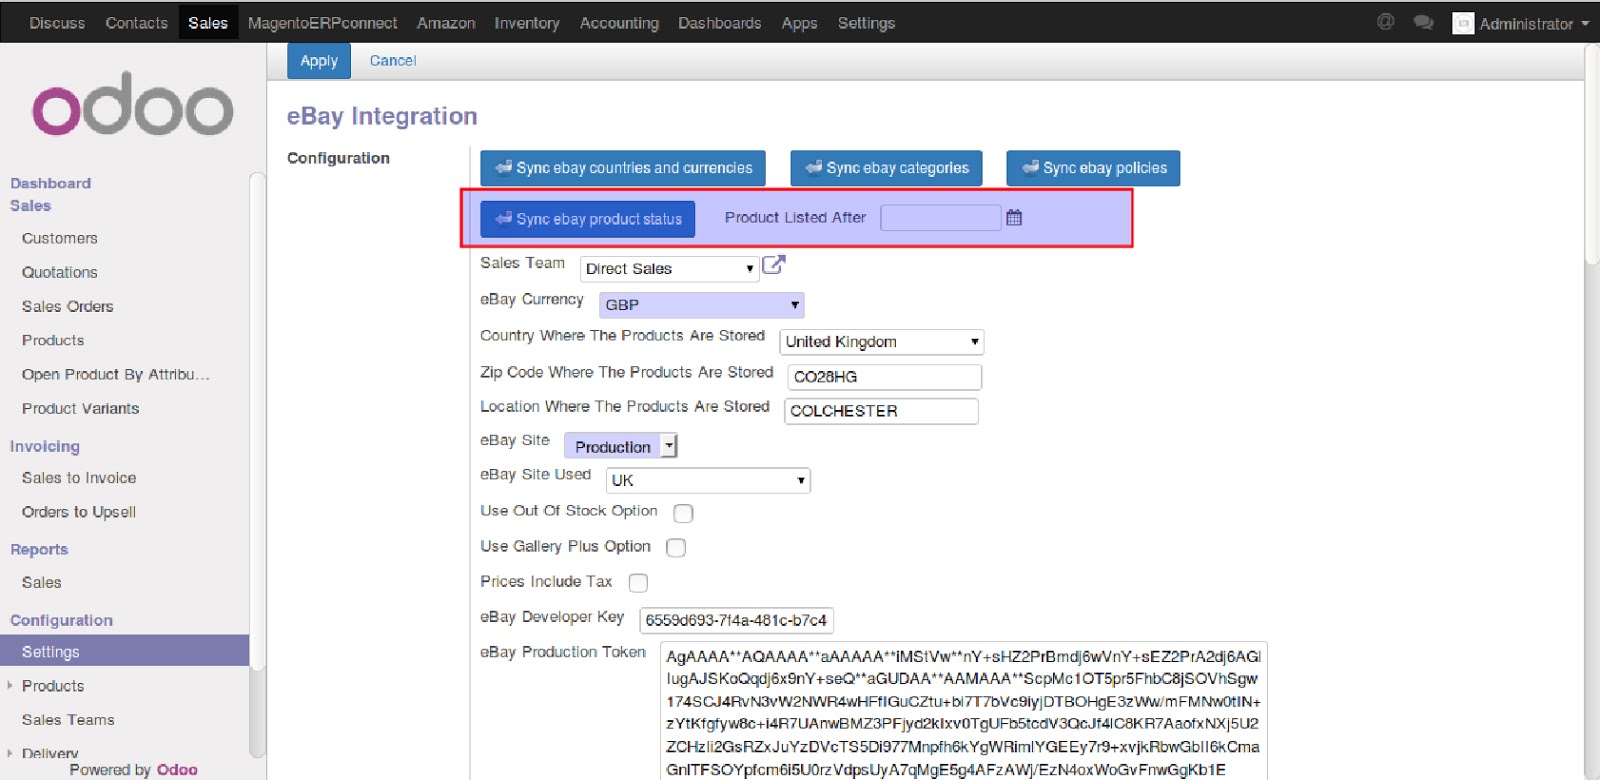Switch to the Amazon menu
Screen dimensions: 1600x780
(x=446, y=23)
